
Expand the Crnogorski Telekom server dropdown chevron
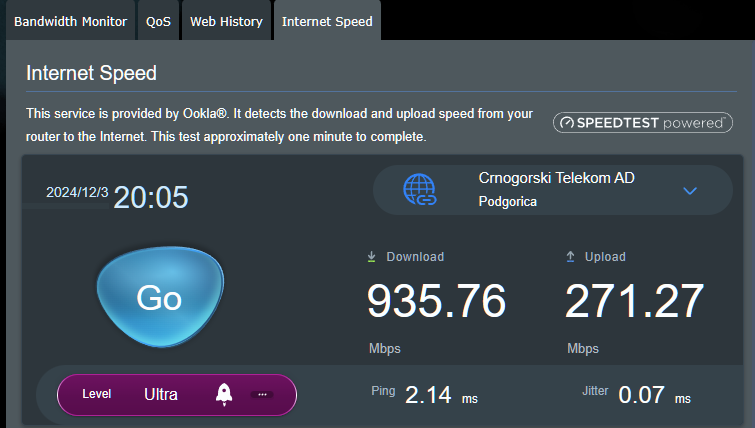(690, 191)
